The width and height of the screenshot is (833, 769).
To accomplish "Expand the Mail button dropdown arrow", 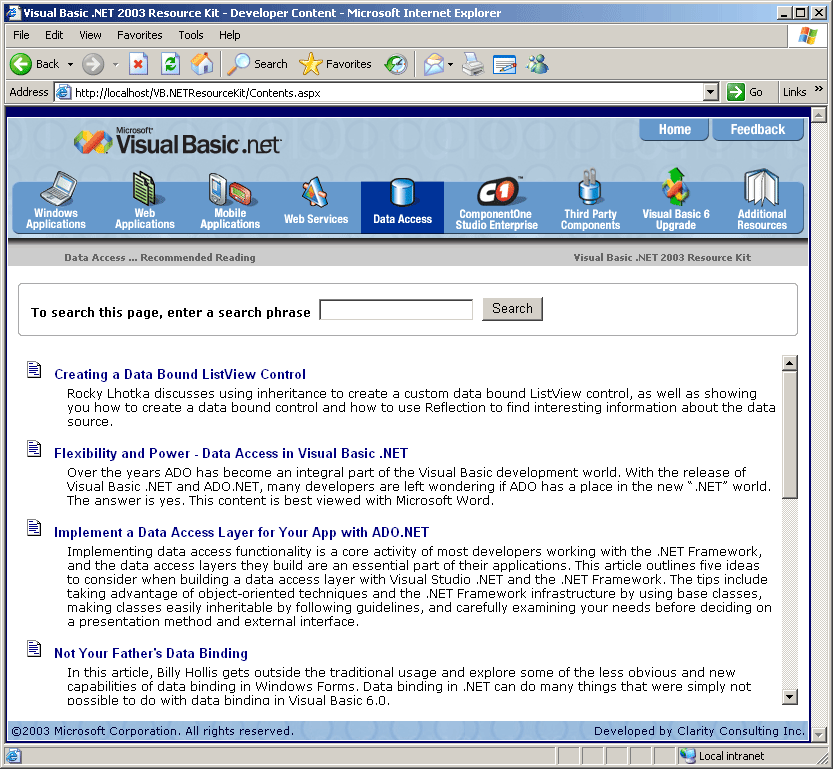I will [x=450, y=64].
